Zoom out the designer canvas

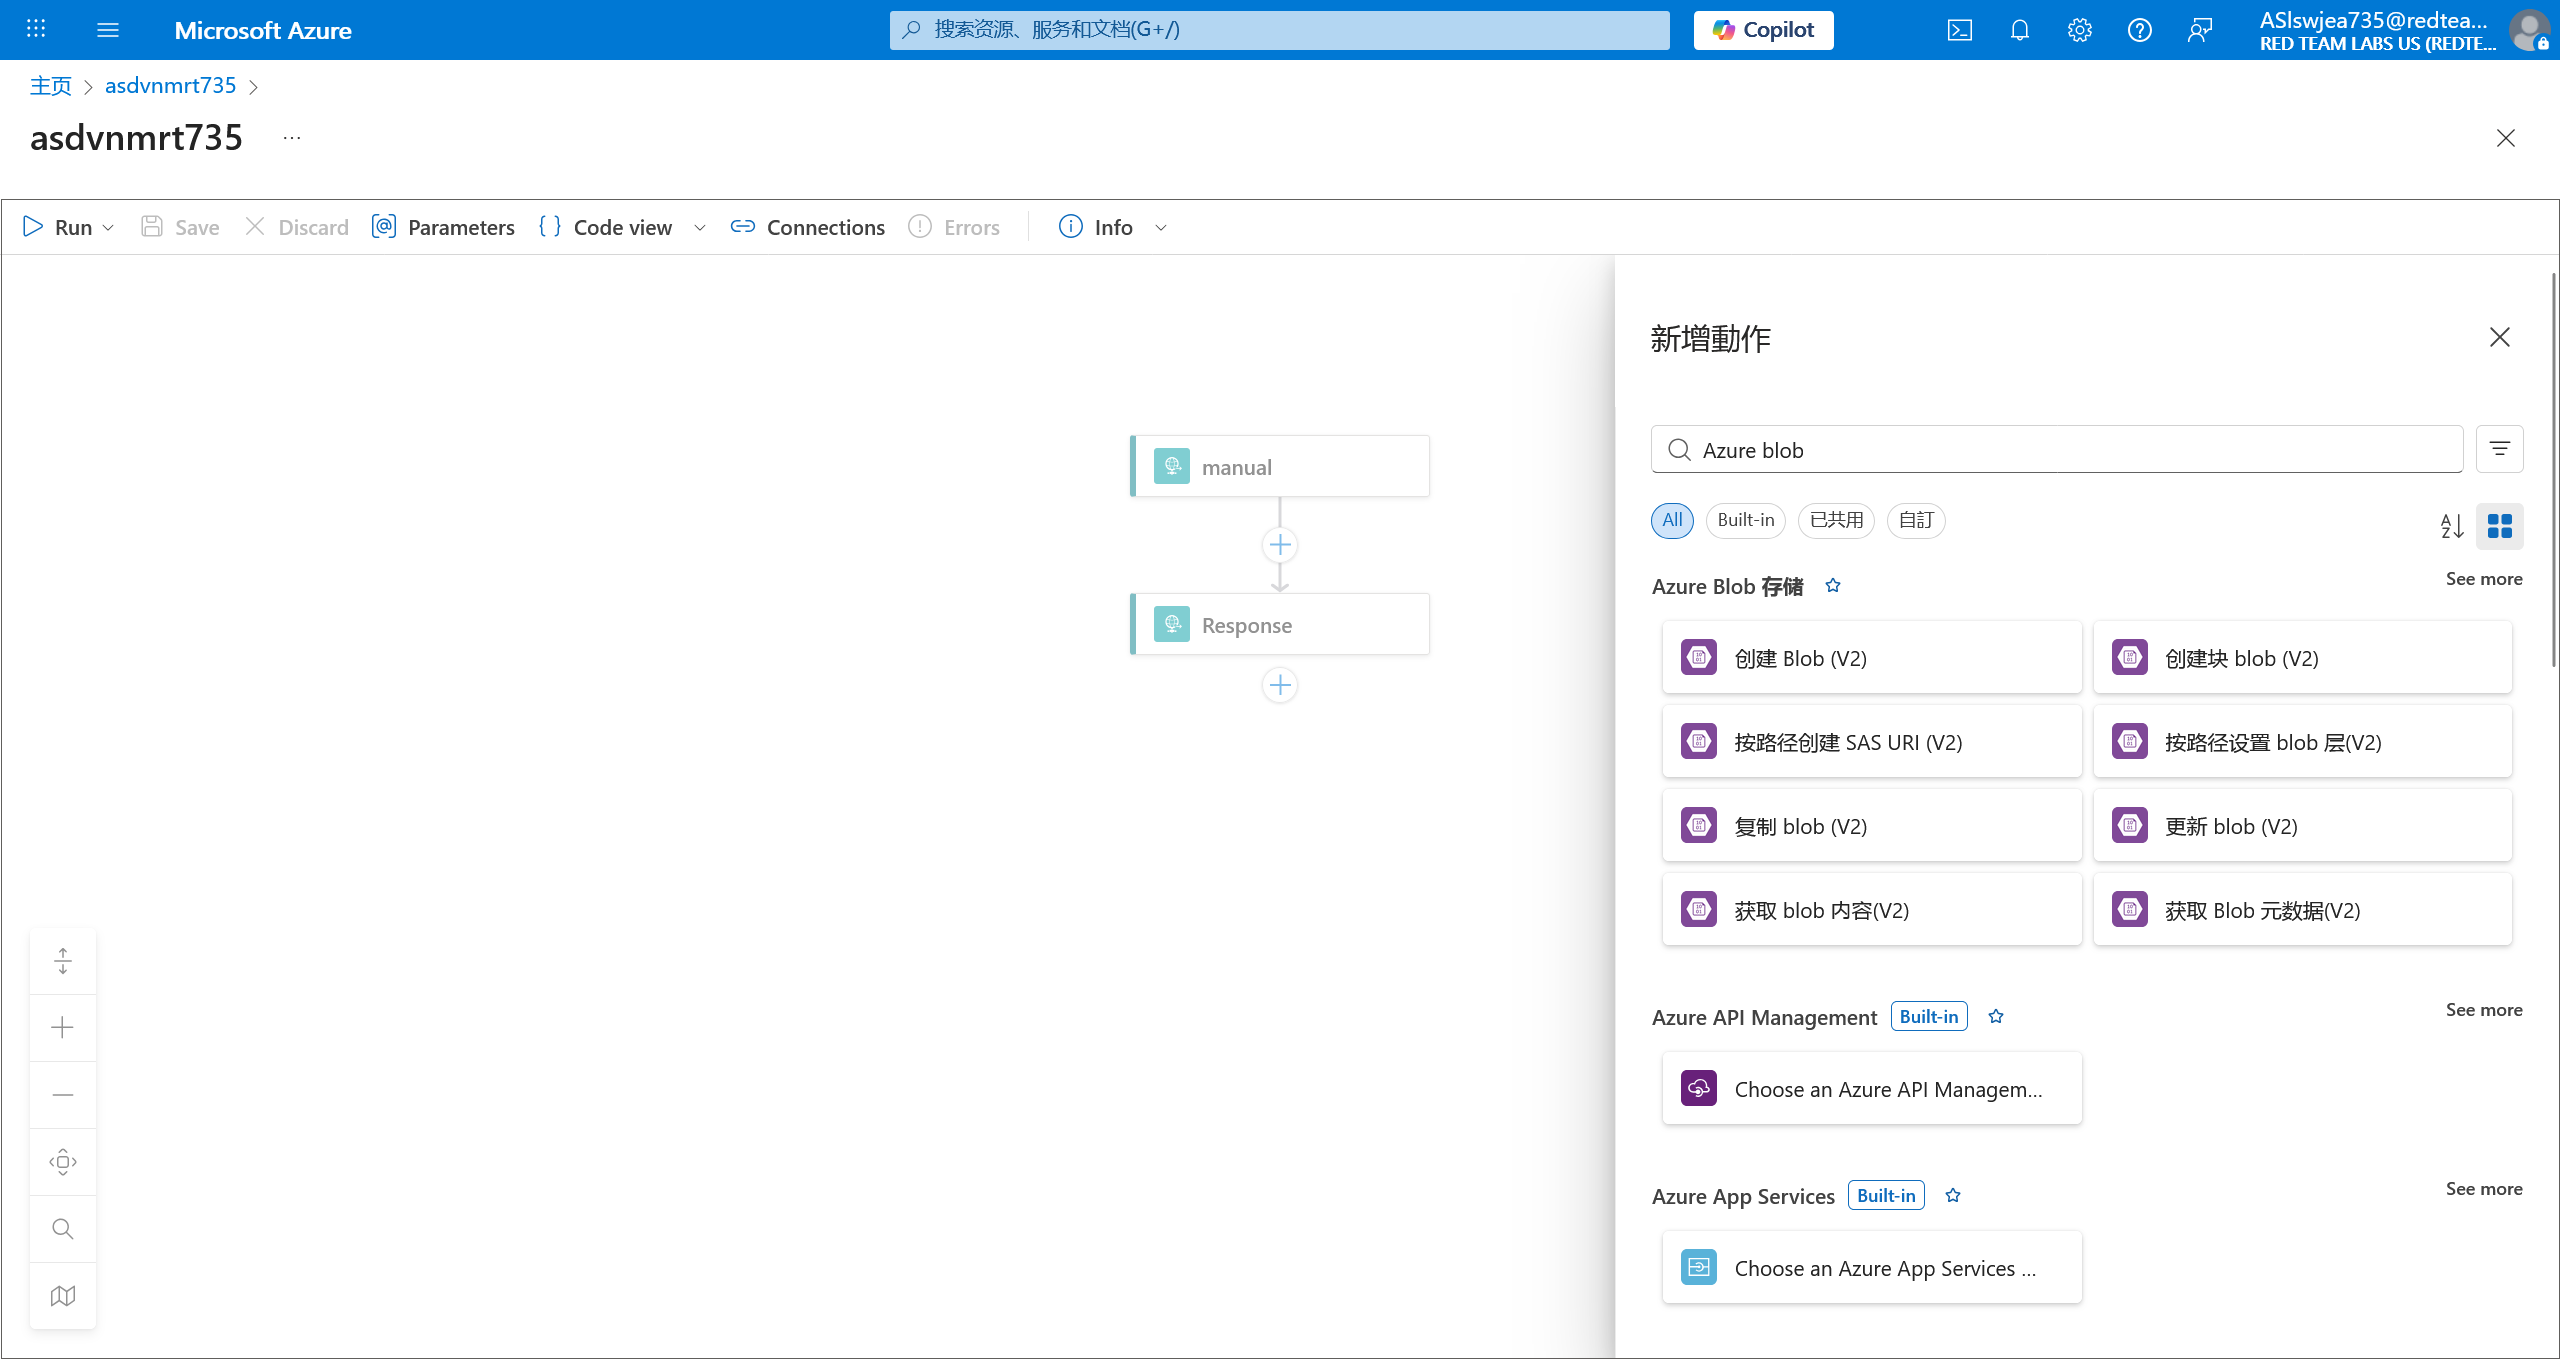coord(63,1094)
